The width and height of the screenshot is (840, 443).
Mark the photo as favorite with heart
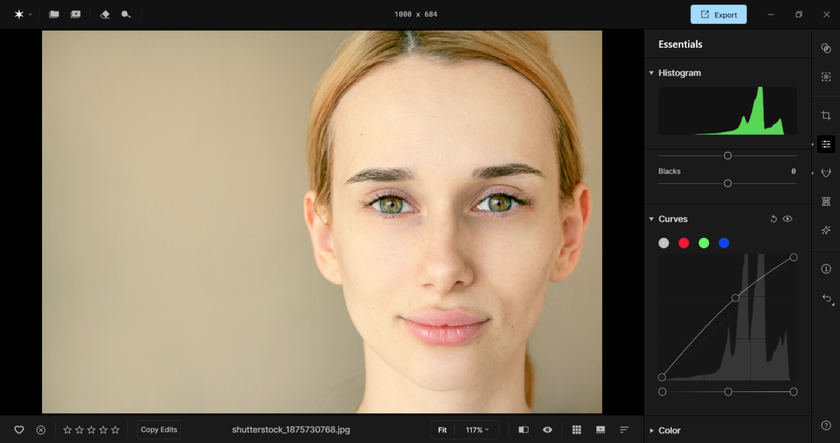click(19, 430)
